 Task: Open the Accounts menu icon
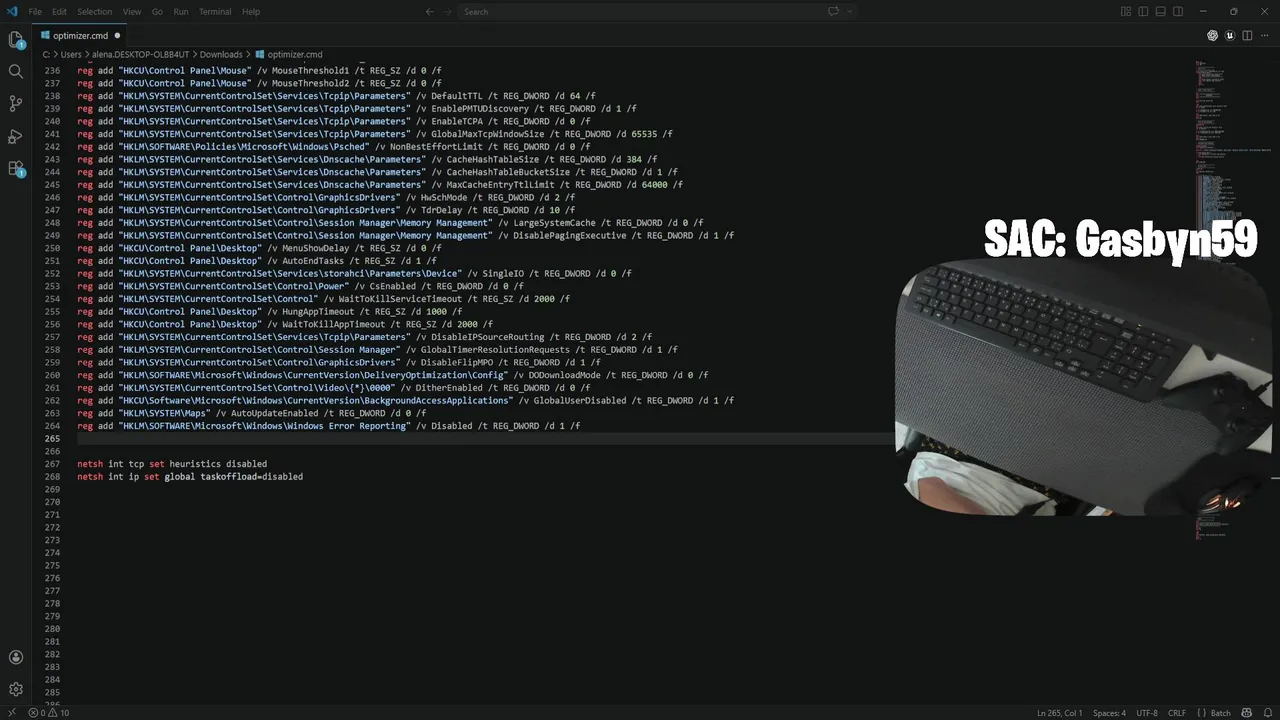click(x=16, y=657)
